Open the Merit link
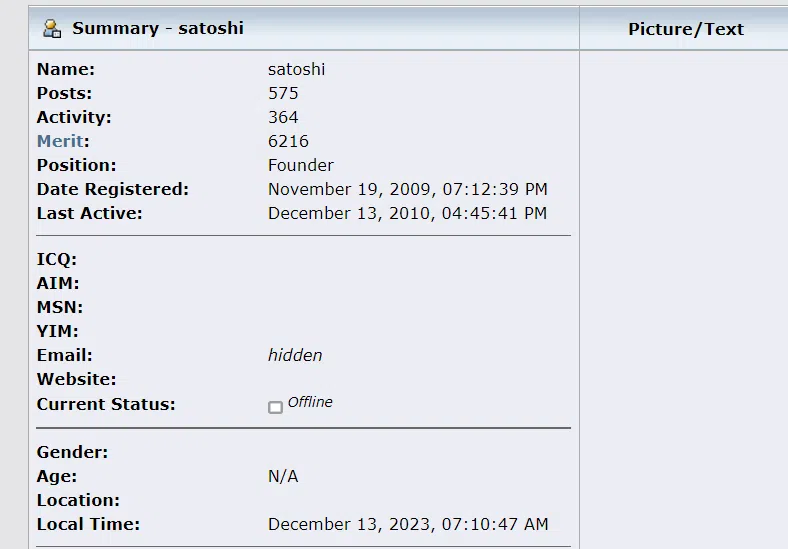The height and width of the screenshot is (549, 788). tap(60, 141)
